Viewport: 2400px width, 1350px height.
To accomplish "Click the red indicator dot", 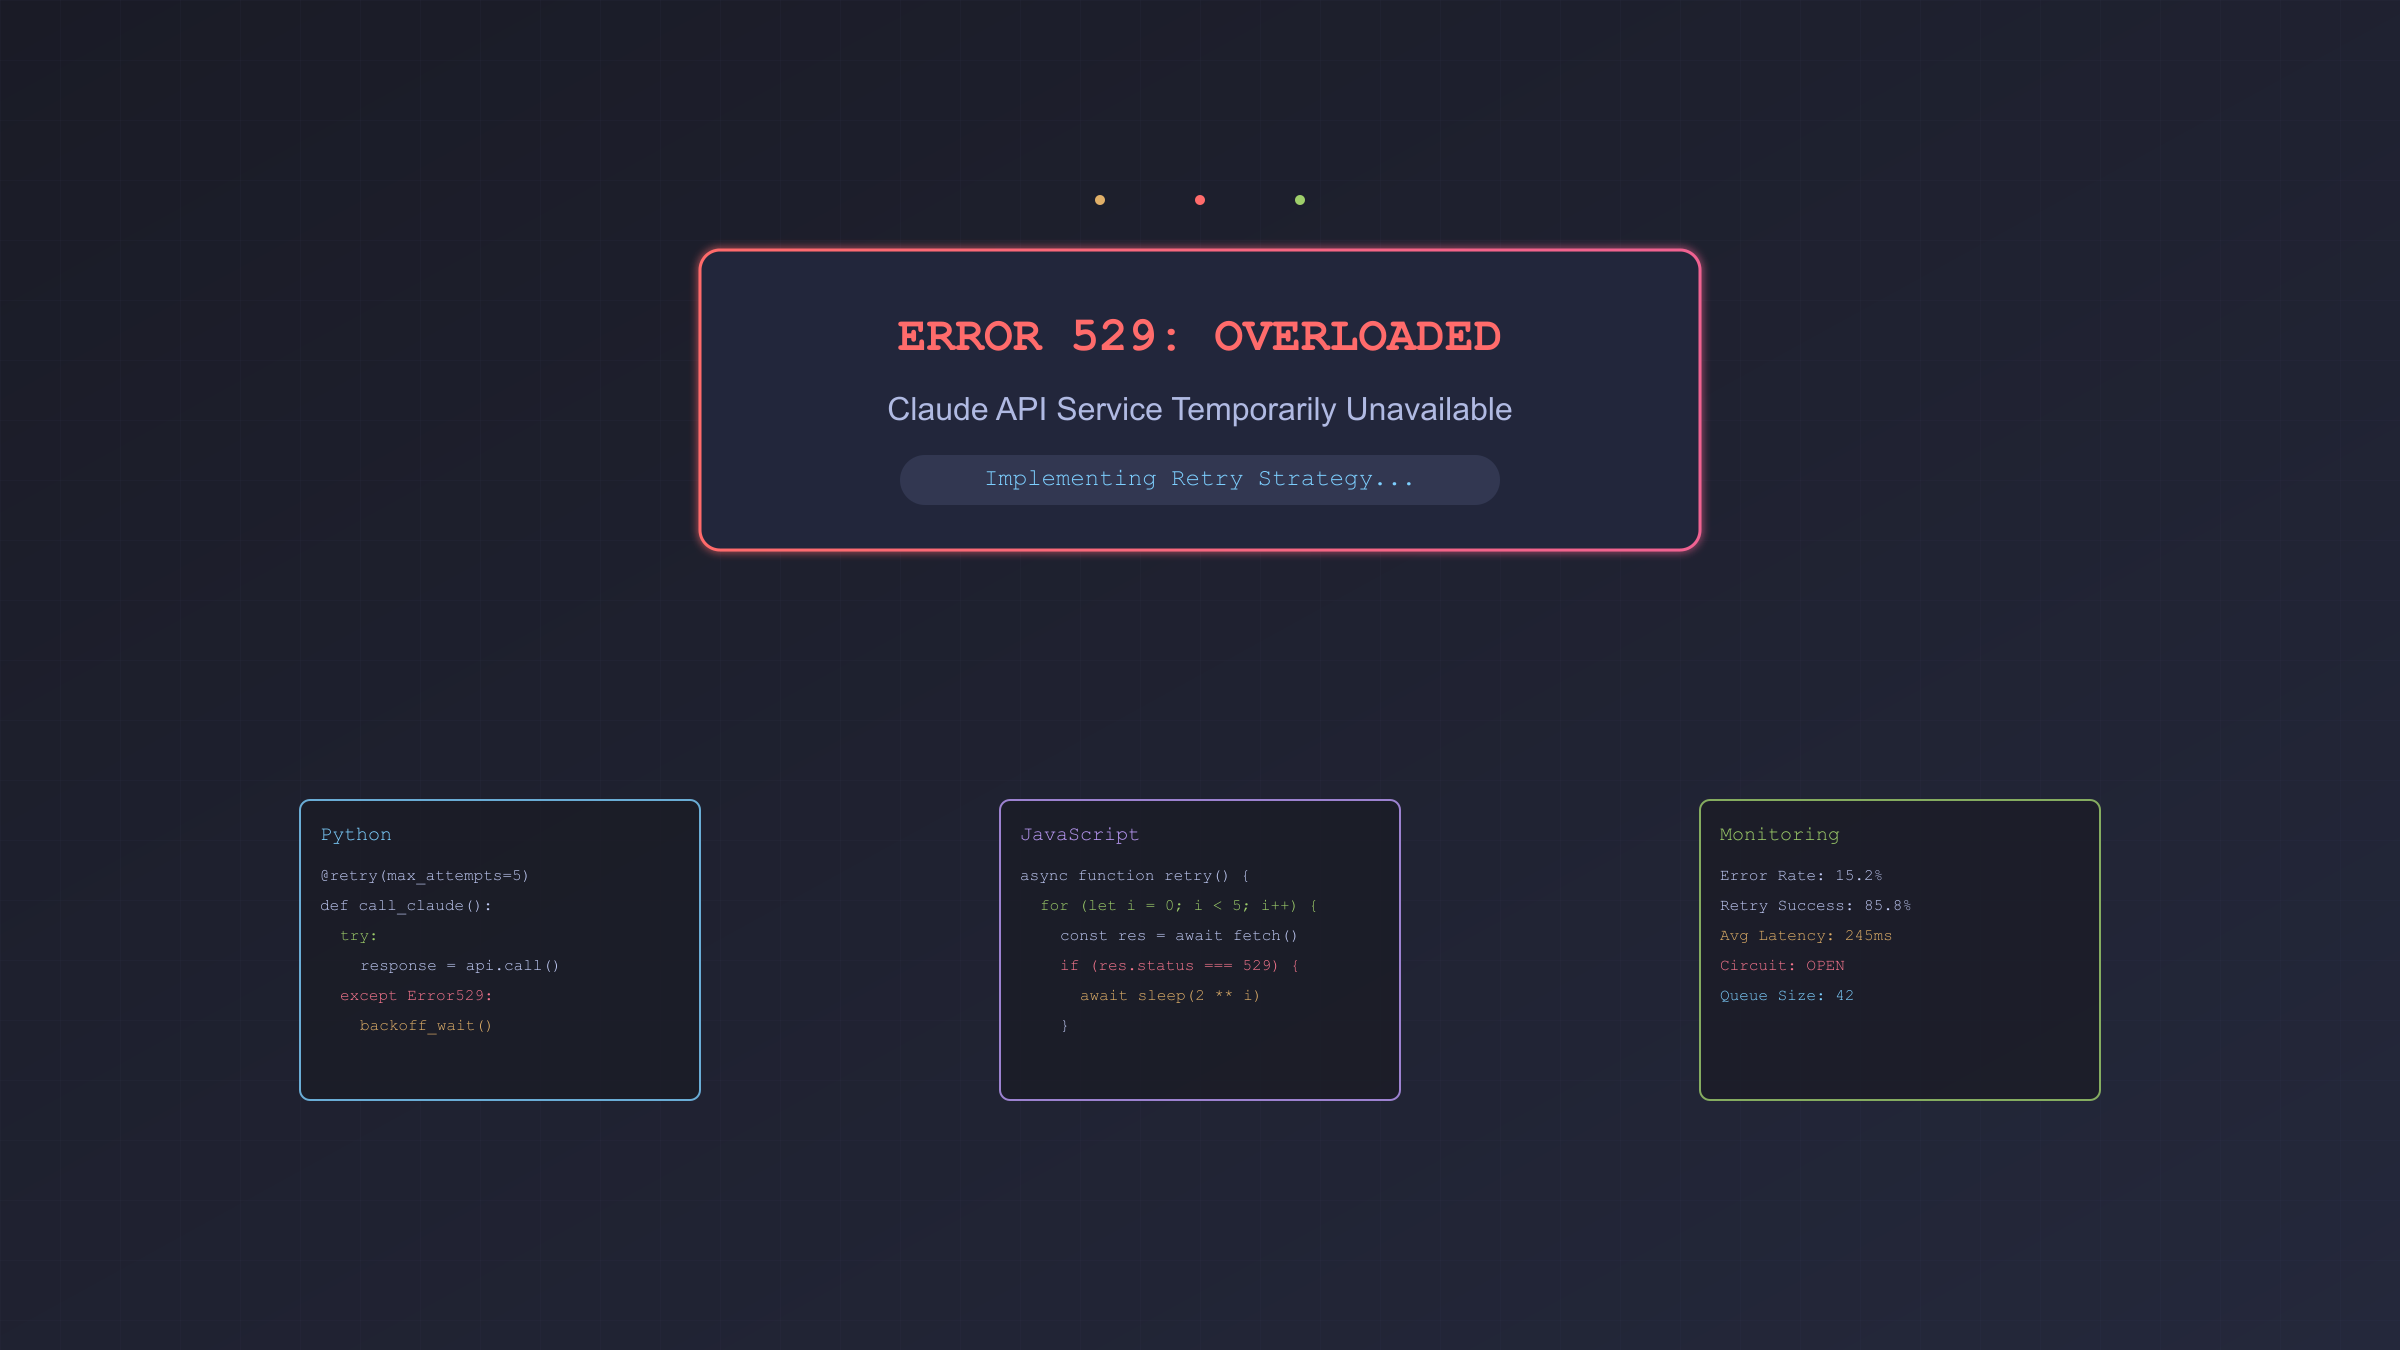I will 1200,200.
